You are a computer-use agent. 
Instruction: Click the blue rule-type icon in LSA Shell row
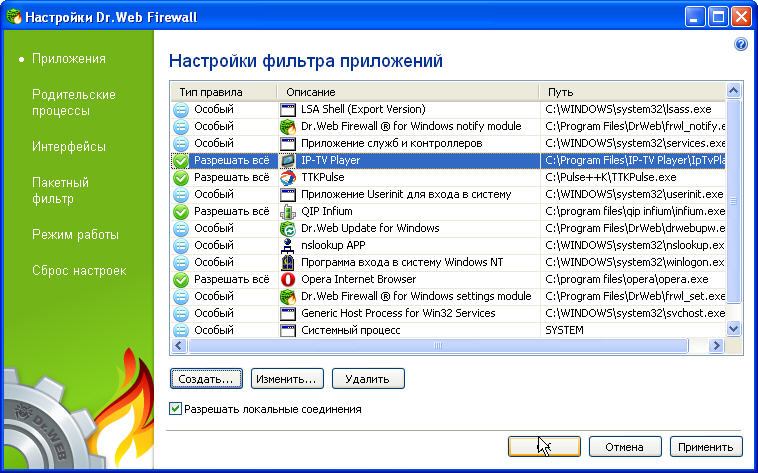[x=181, y=109]
